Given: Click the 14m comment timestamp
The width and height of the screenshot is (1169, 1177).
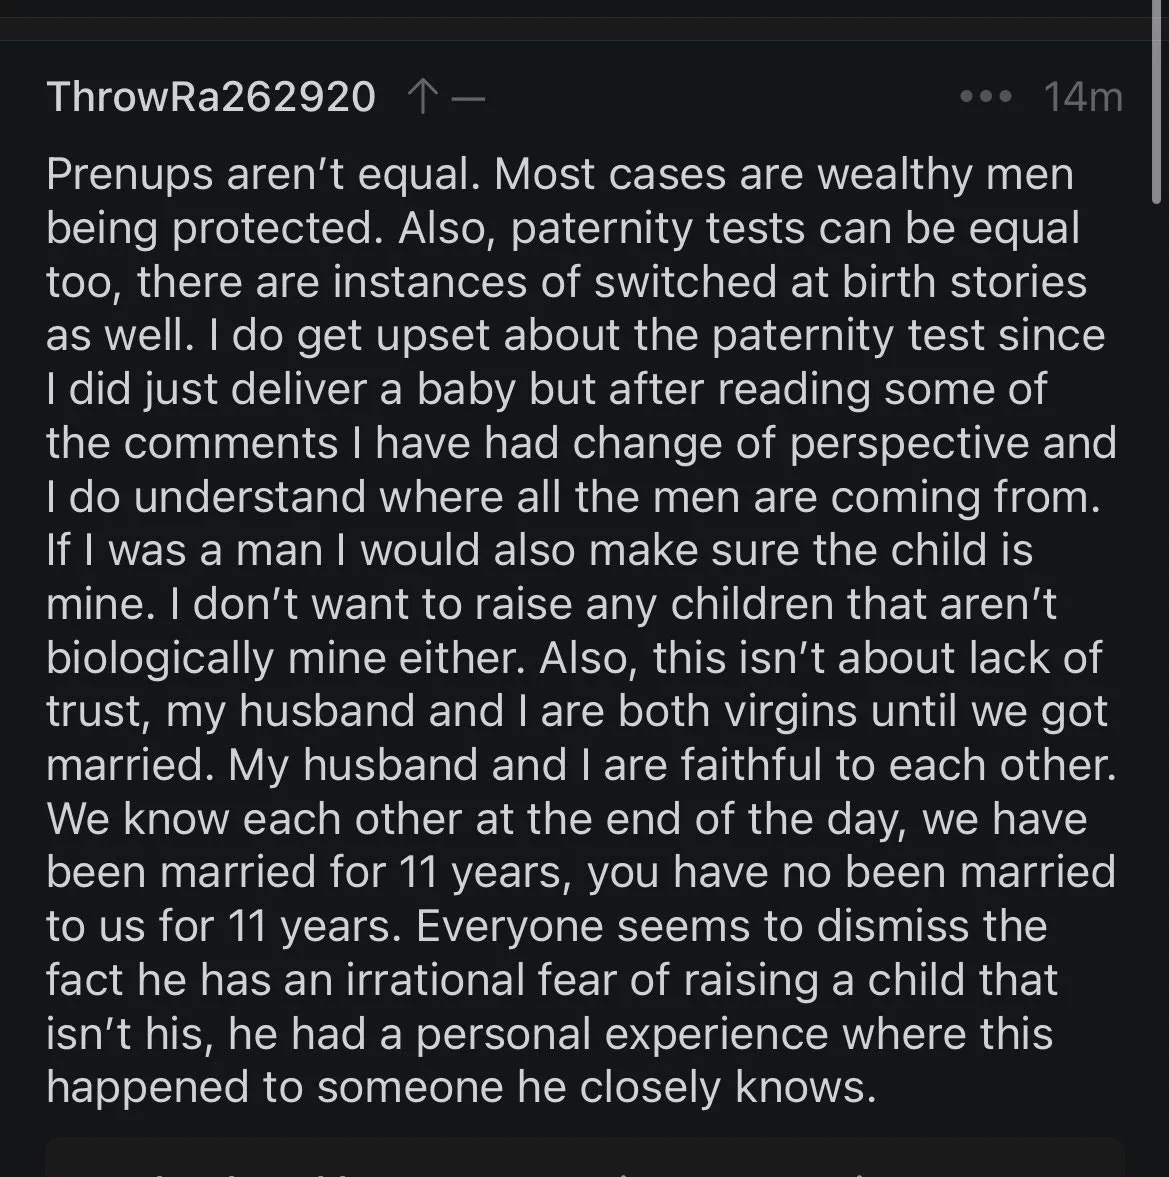Looking at the screenshot, I should click(x=1083, y=97).
